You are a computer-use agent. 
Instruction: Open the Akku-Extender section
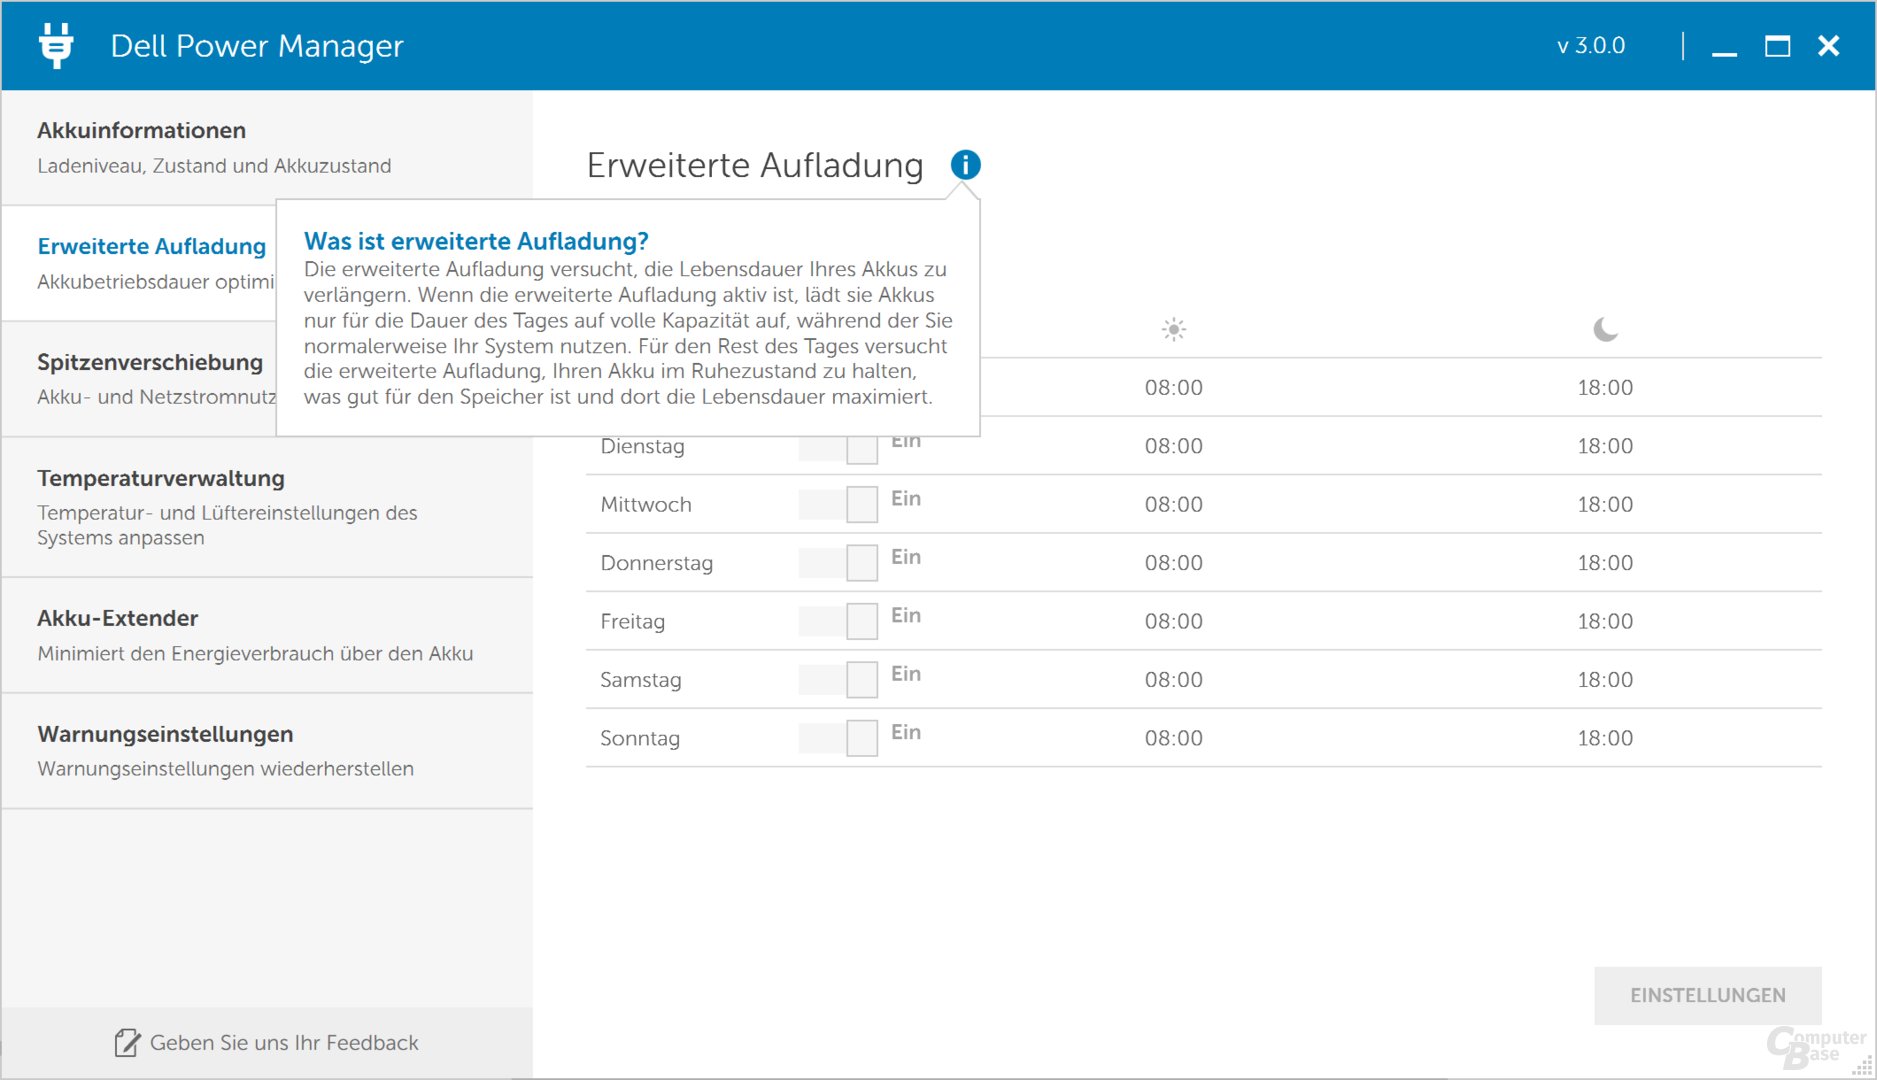267,635
